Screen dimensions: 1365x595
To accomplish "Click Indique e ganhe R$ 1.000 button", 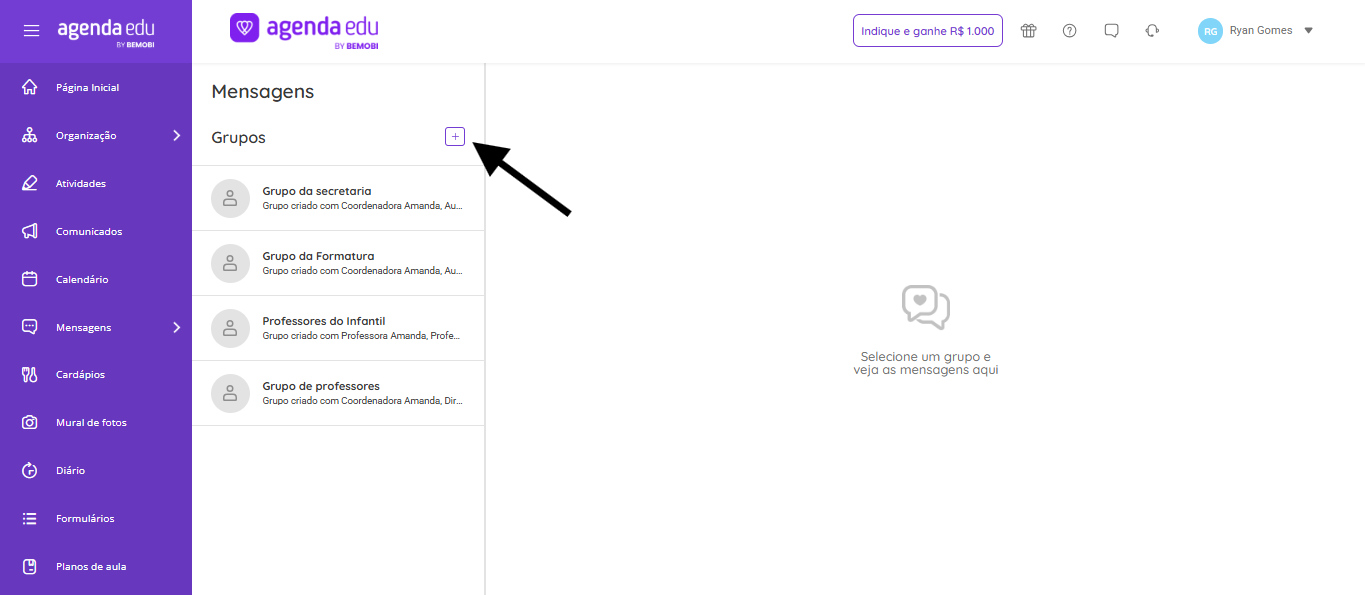I will [x=928, y=30].
